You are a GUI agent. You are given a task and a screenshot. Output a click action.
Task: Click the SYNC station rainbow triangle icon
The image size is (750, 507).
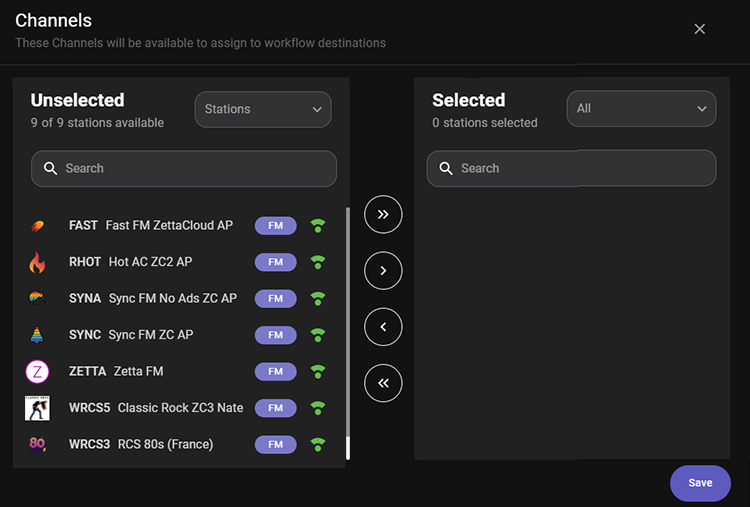click(37, 335)
